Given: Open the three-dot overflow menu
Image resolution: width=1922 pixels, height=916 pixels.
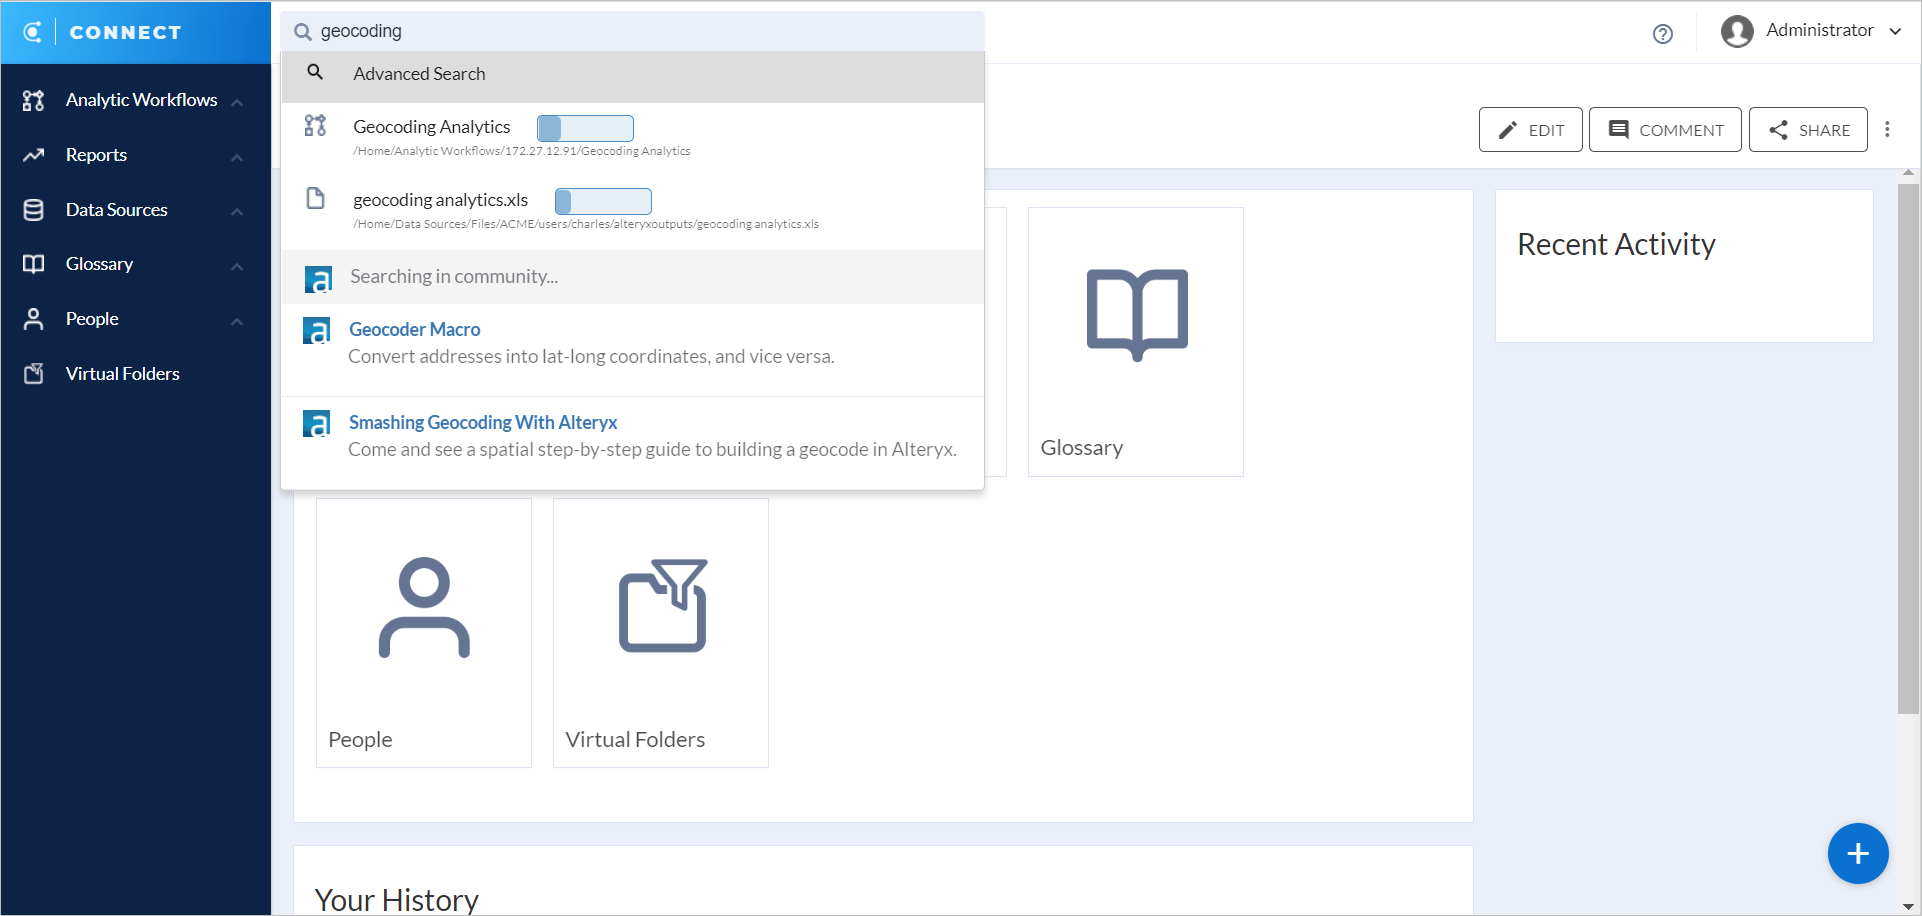Looking at the screenshot, I should 1888,129.
